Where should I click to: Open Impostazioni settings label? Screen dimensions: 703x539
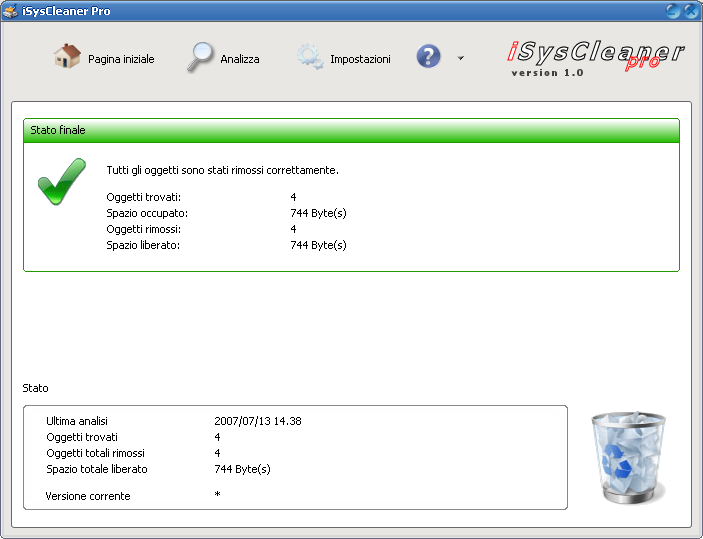360,59
